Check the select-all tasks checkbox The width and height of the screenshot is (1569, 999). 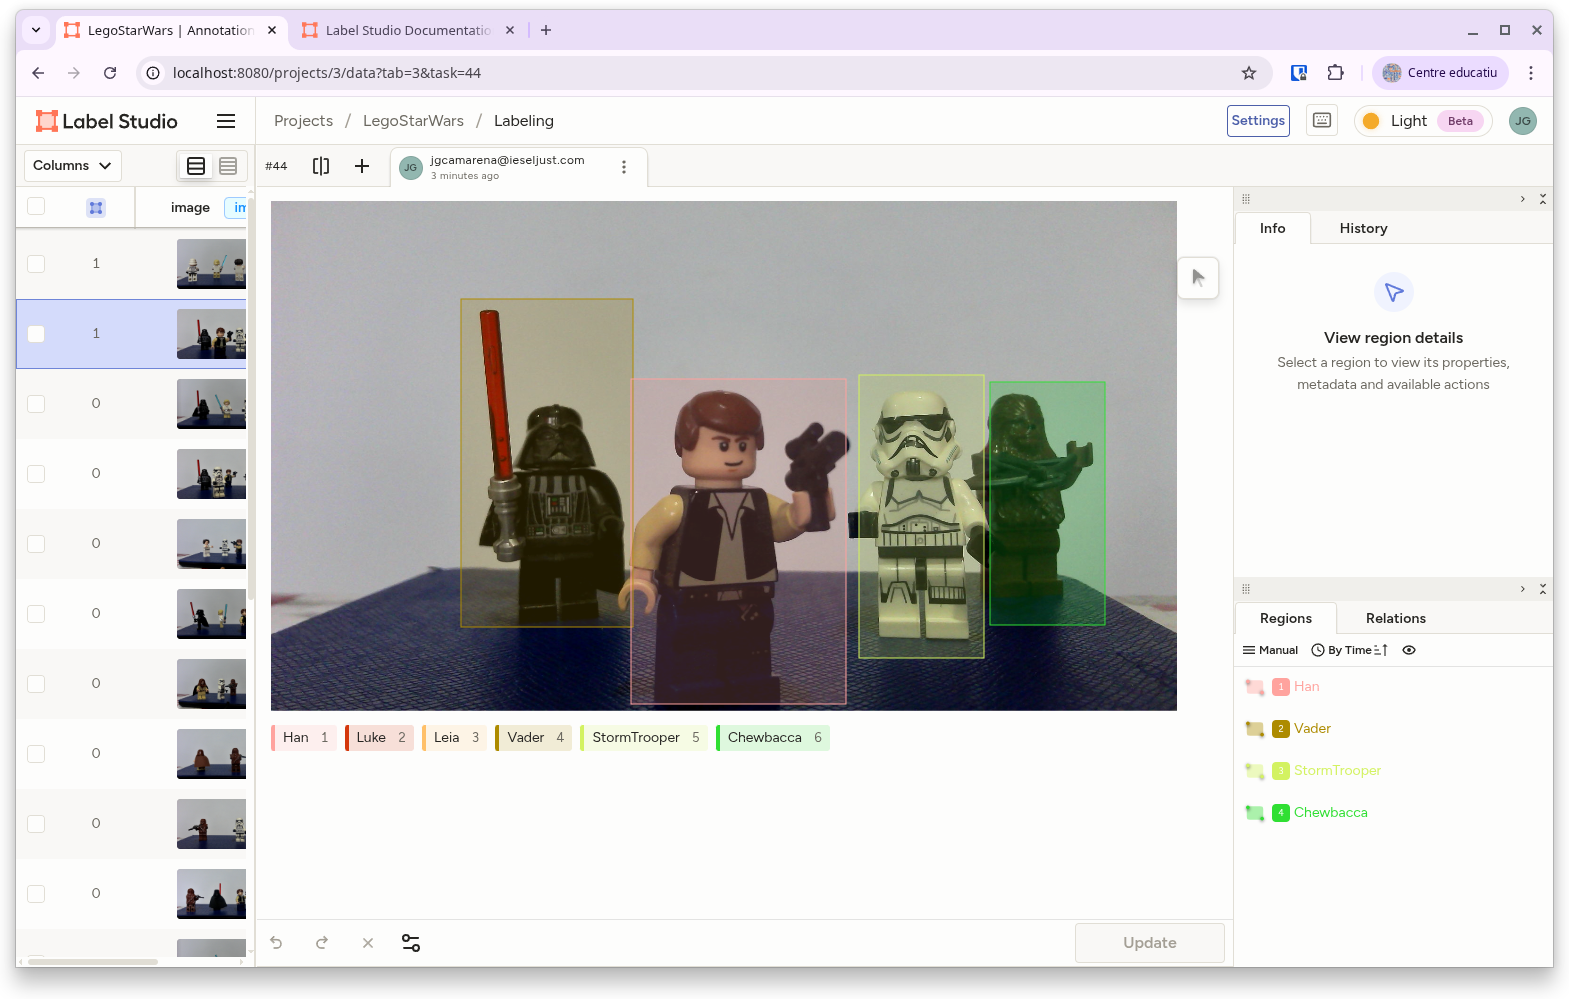tap(36, 207)
